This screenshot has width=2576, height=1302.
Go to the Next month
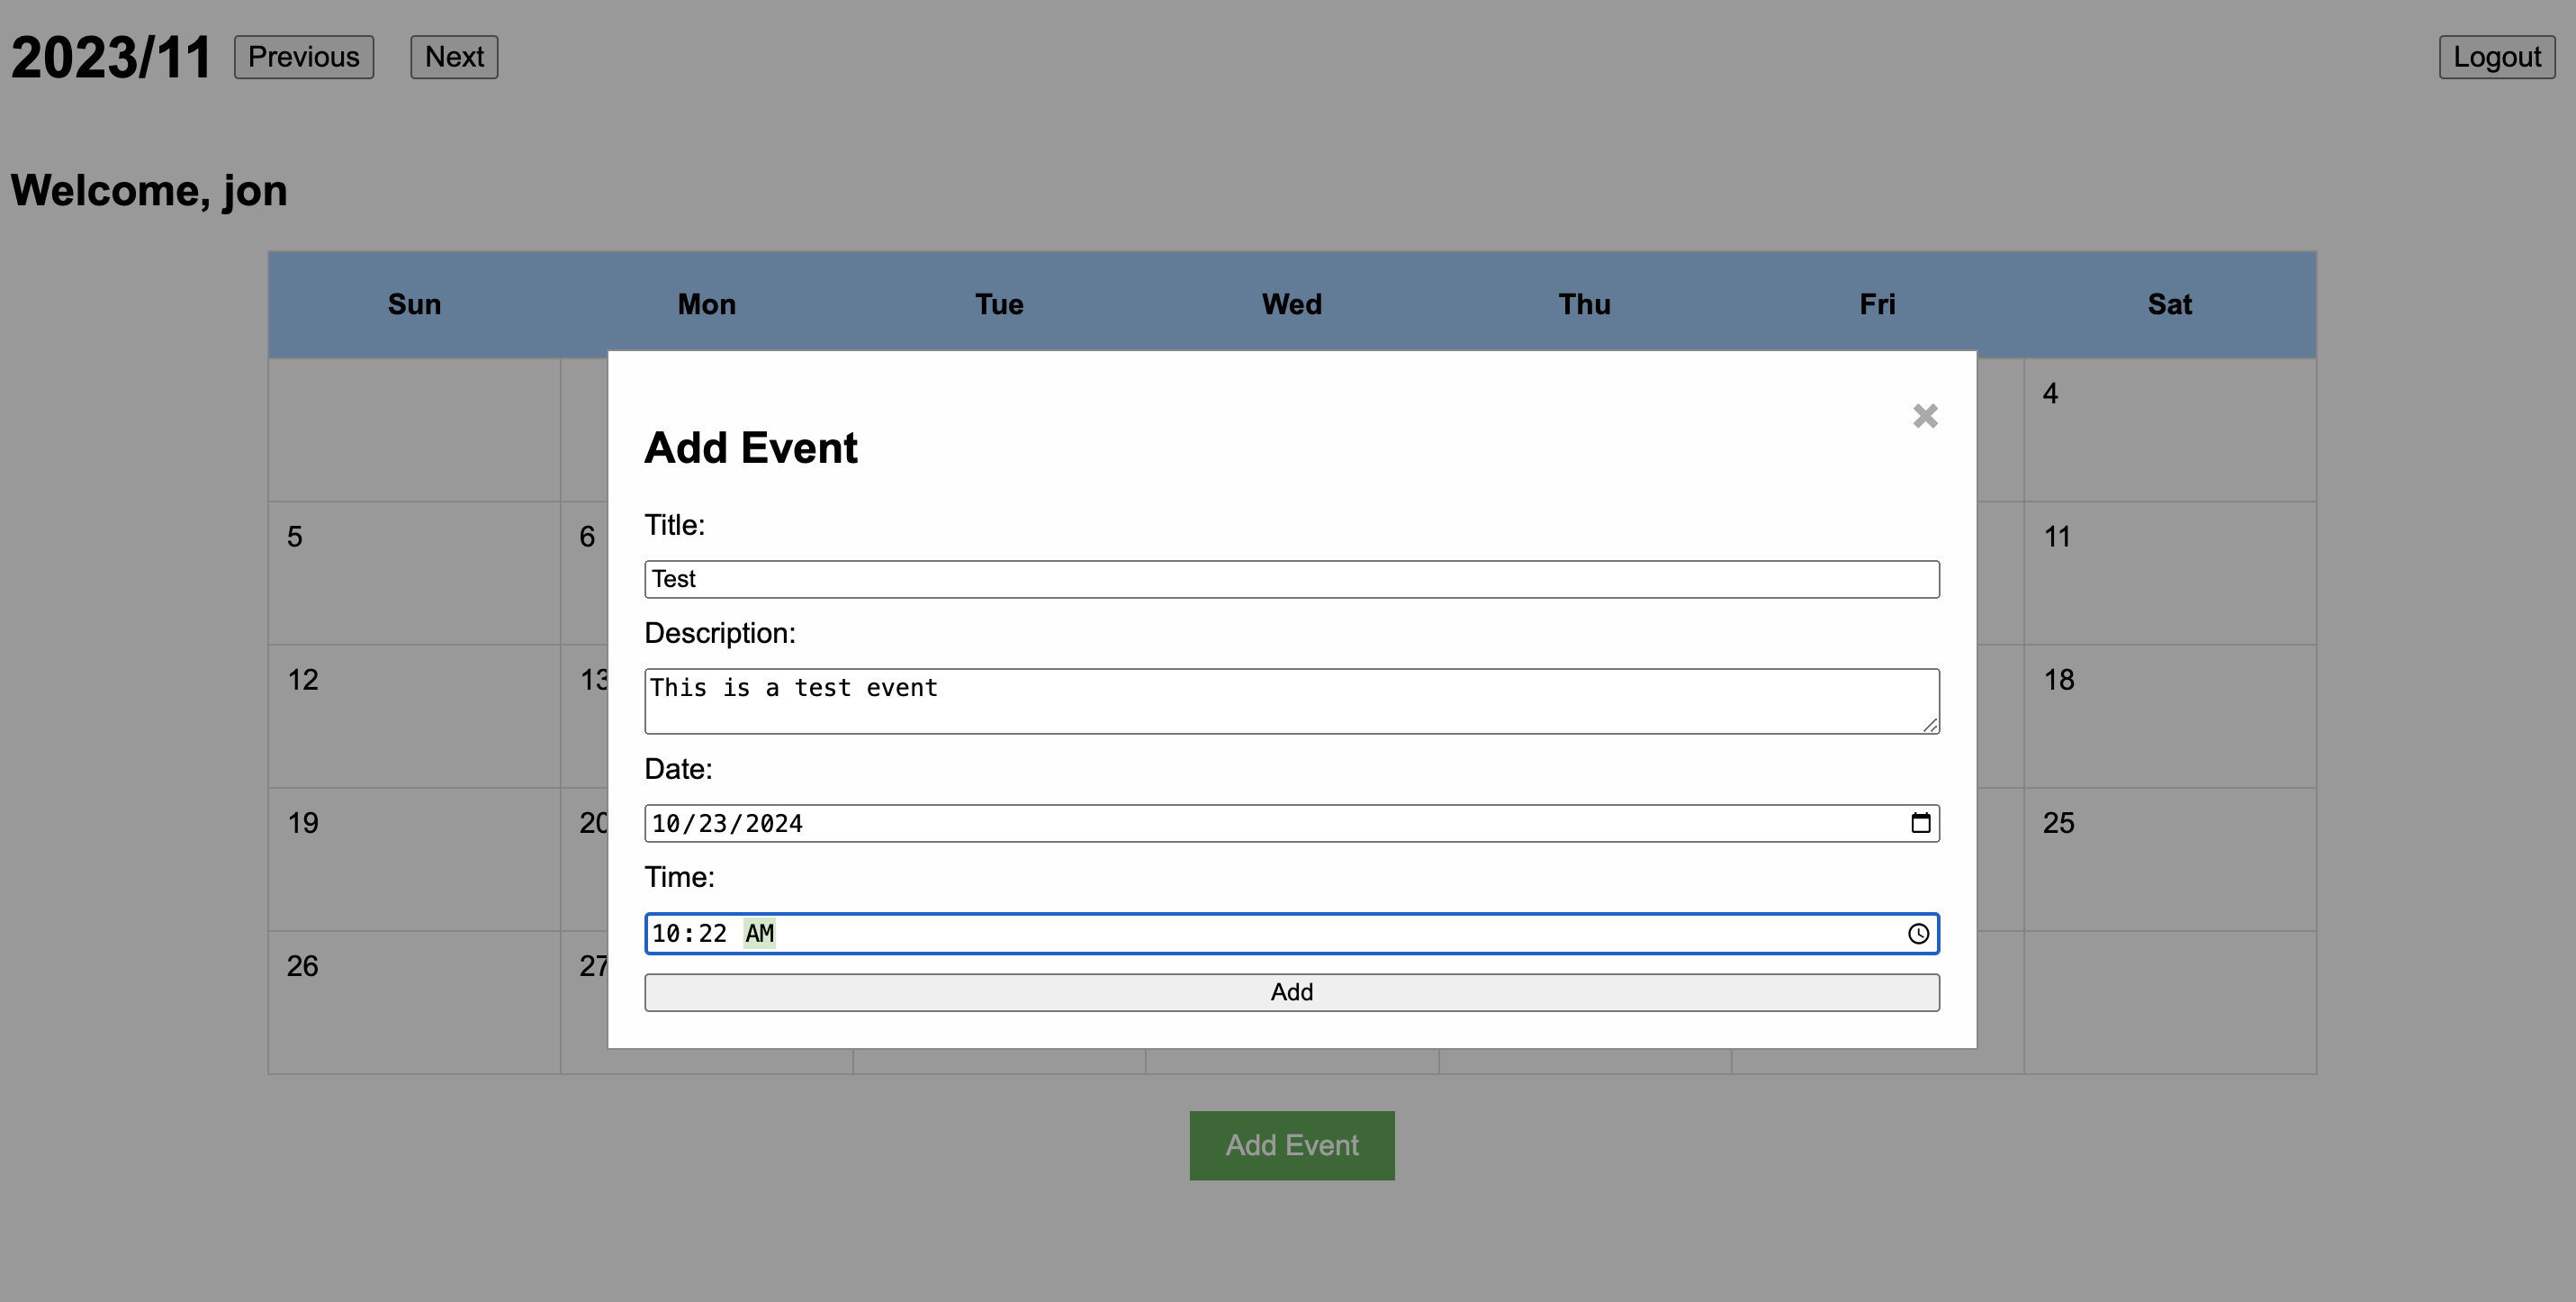coord(454,57)
